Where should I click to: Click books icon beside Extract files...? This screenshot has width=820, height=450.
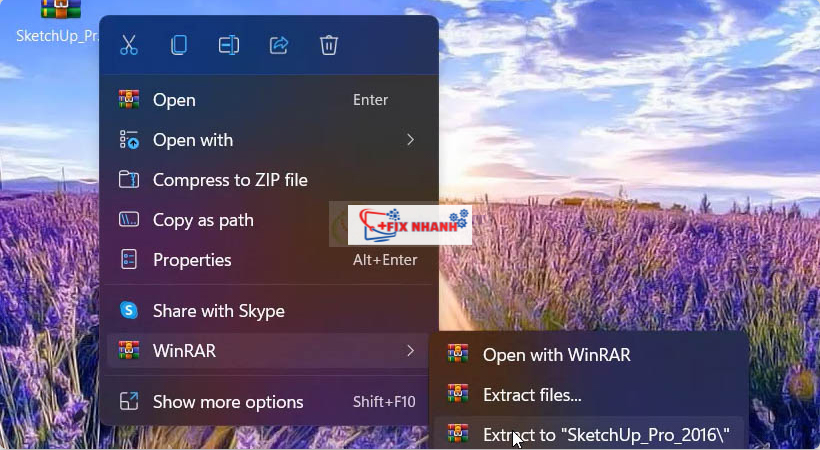(458, 393)
